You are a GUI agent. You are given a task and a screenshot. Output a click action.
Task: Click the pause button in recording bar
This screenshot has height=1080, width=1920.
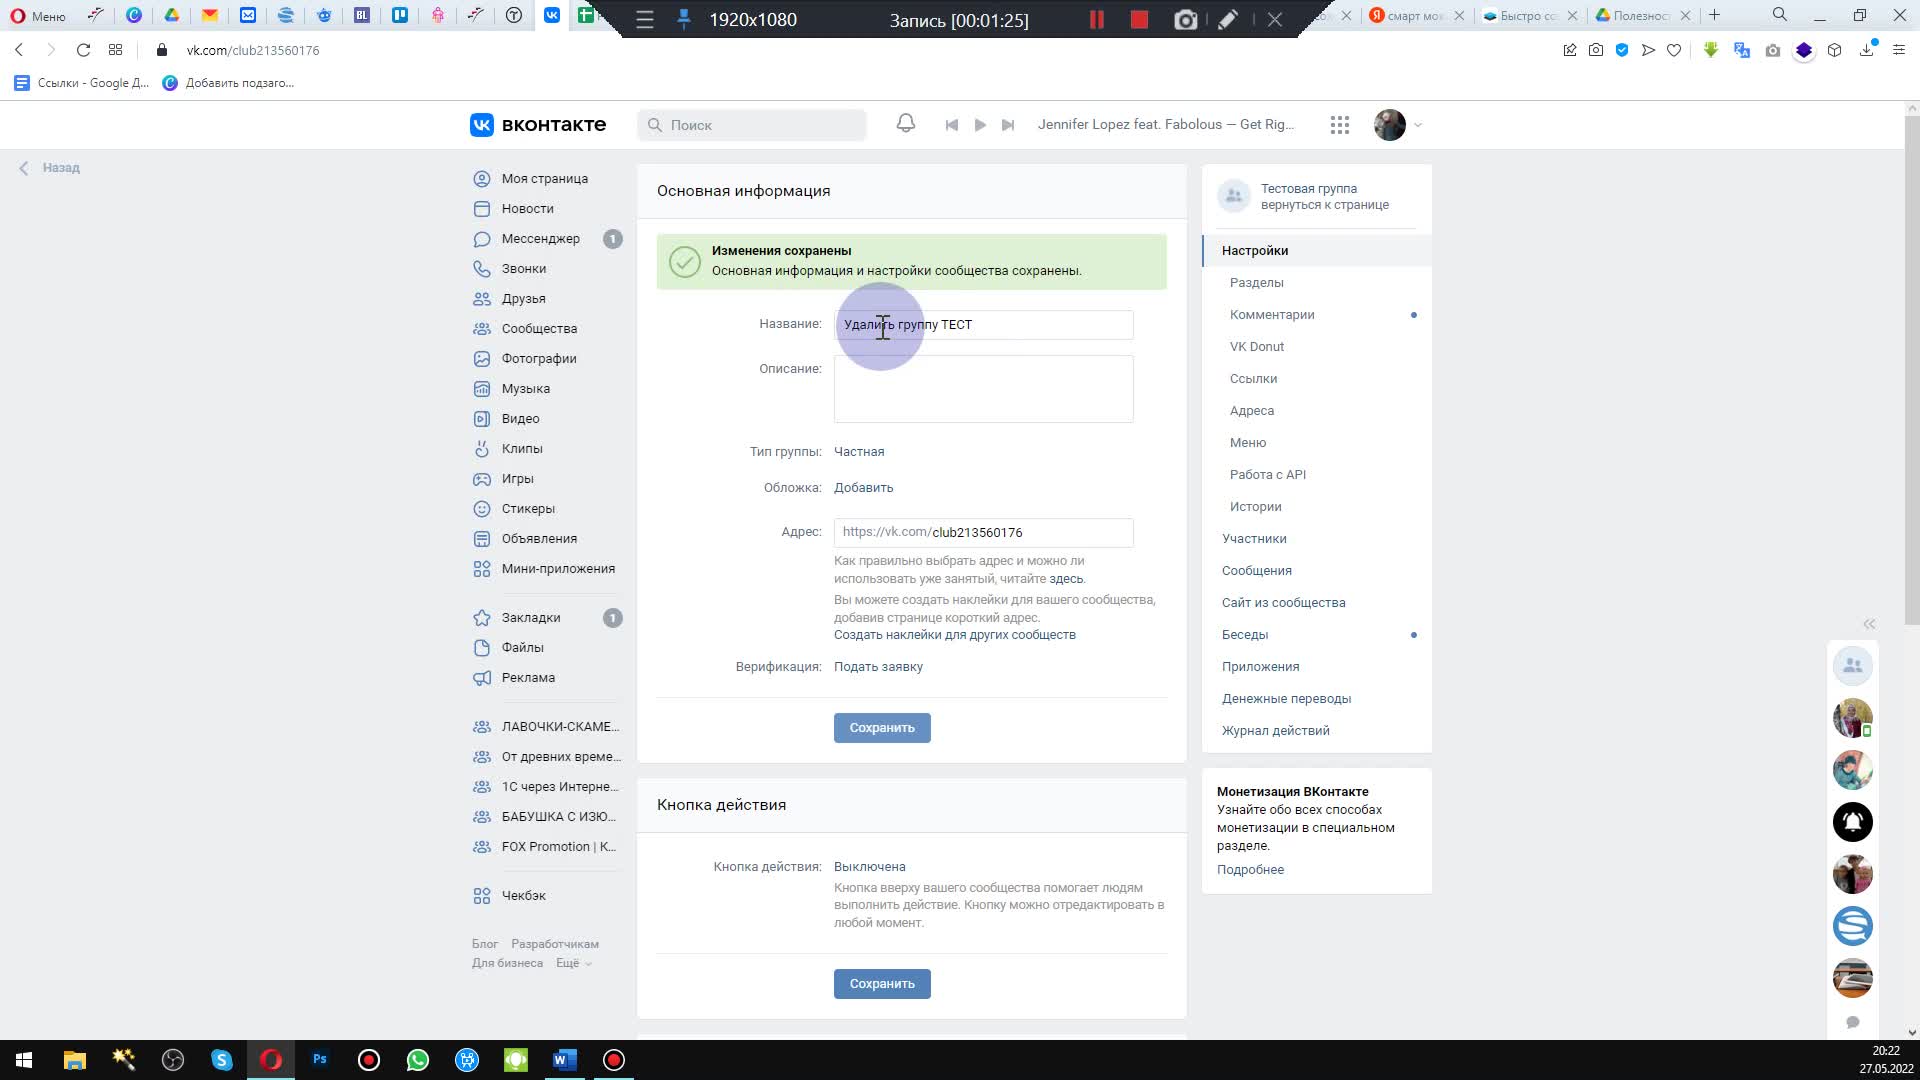click(1097, 18)
